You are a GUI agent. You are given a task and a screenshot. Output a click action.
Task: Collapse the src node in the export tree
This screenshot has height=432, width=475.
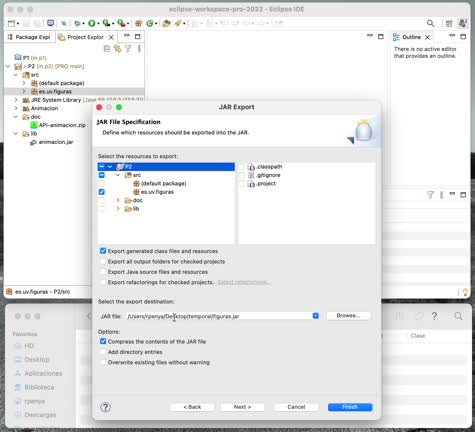[x=118, y=175]
